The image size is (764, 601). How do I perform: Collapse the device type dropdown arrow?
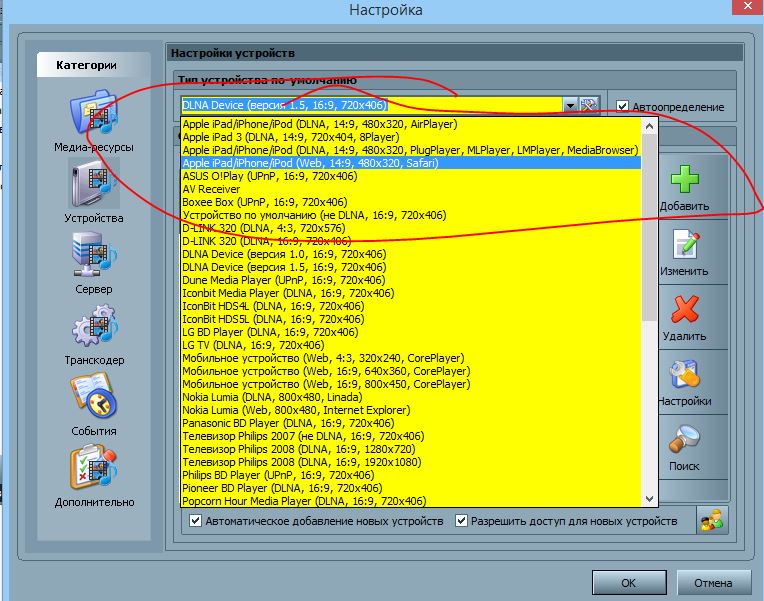[x=569, y=105]
